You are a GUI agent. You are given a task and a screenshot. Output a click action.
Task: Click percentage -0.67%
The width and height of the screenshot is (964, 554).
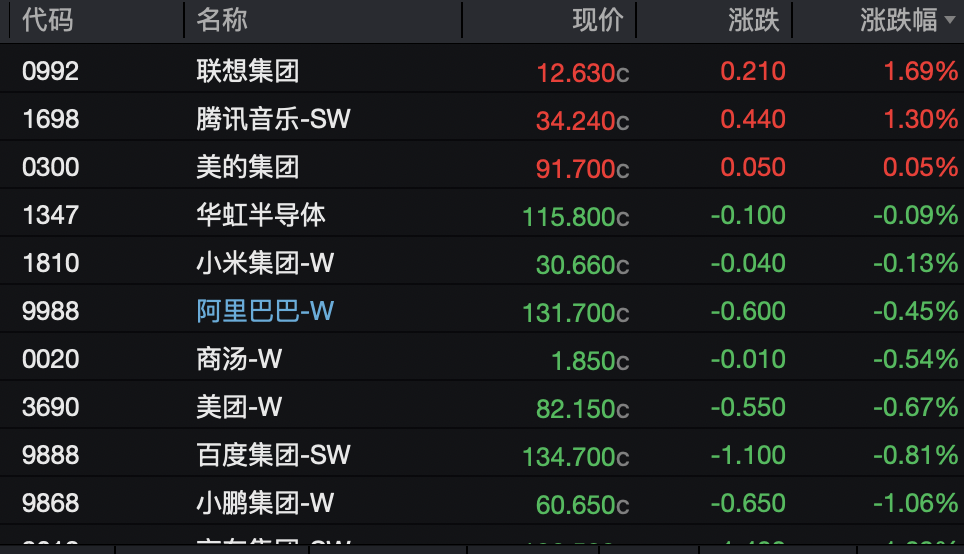click(x=915, y=407)
